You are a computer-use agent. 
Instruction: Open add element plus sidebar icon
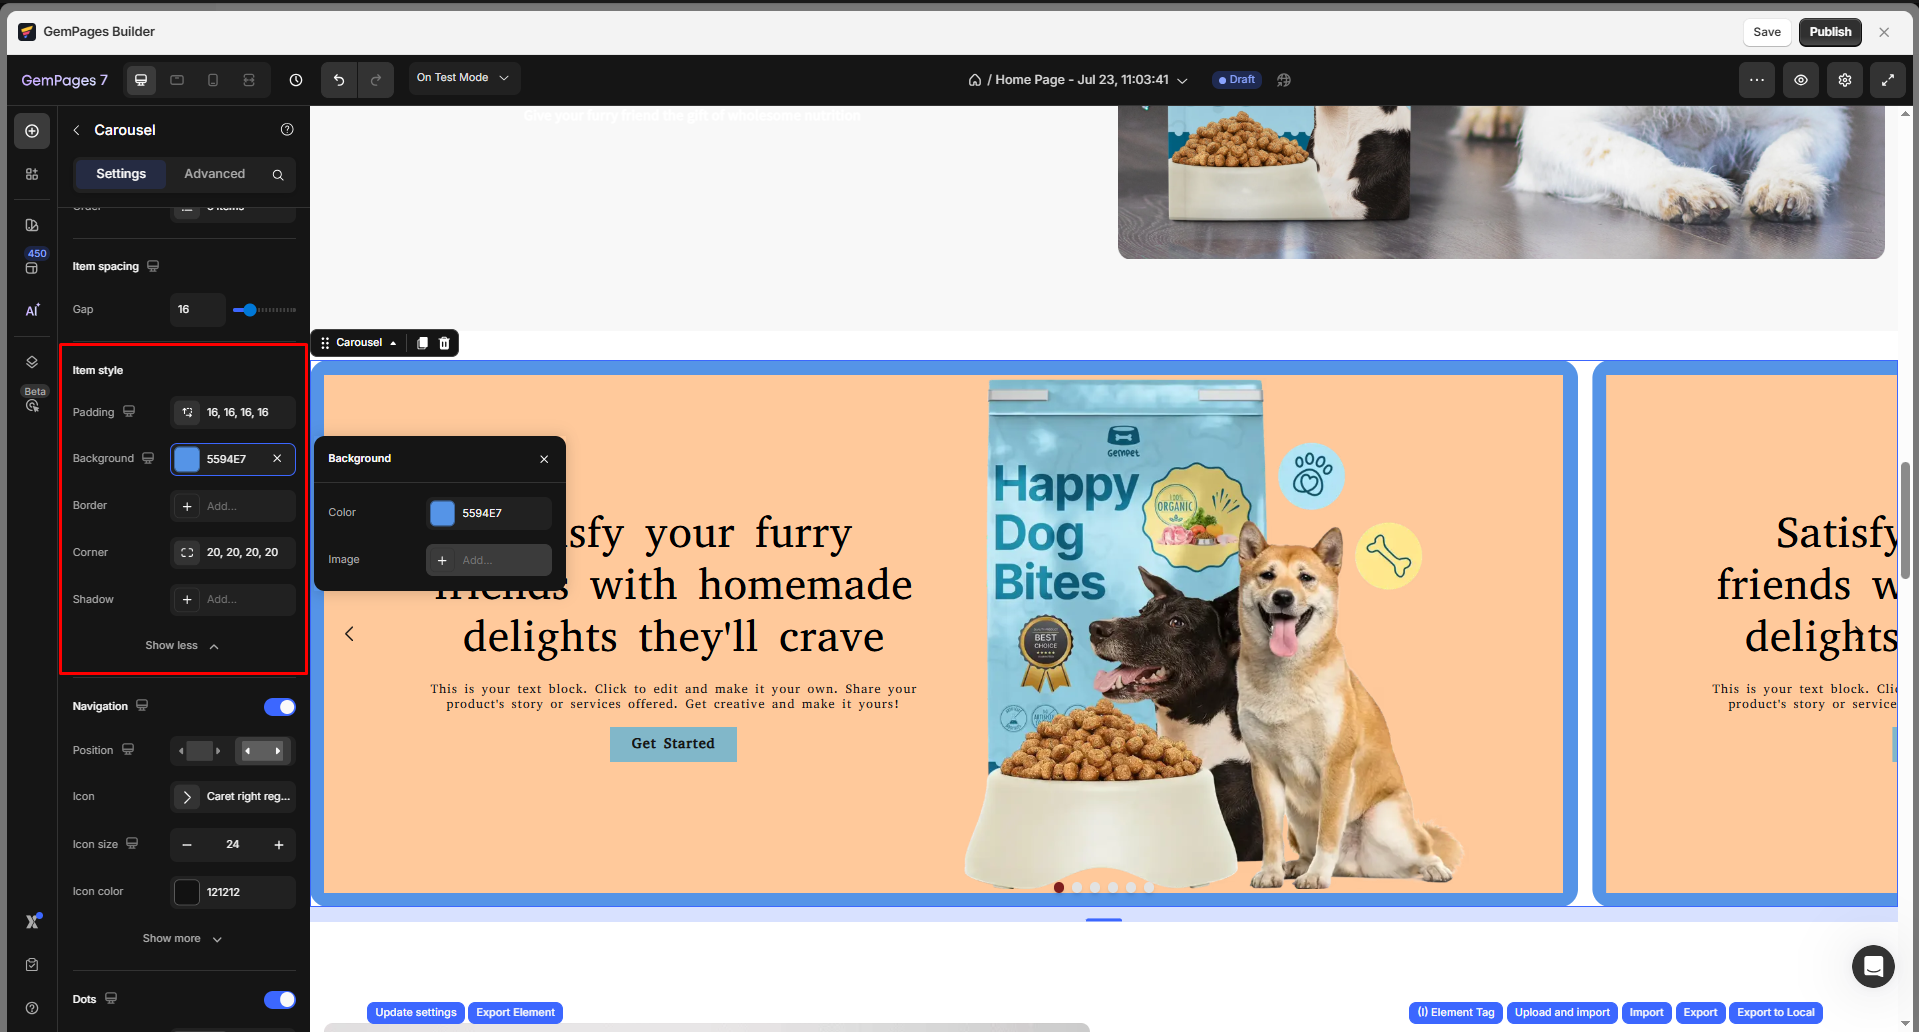tap(32, 131)
